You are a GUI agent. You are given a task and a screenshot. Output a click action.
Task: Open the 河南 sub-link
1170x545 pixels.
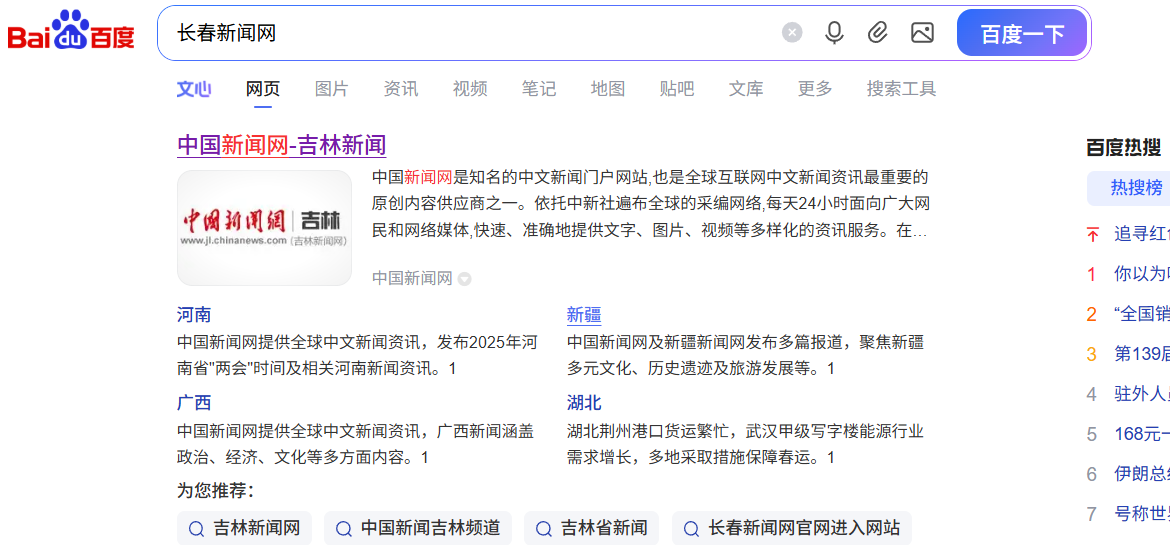coord(194,314)
